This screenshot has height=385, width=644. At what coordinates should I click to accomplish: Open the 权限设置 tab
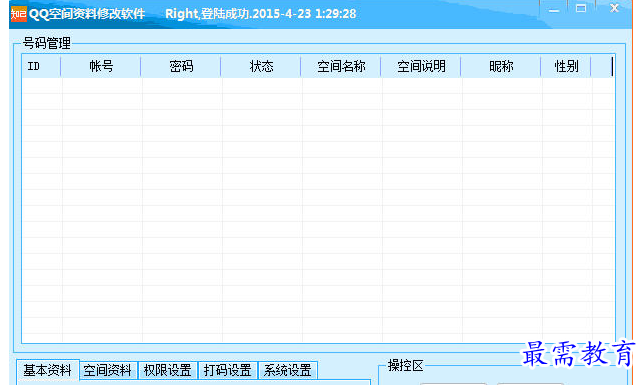[168, 371]
